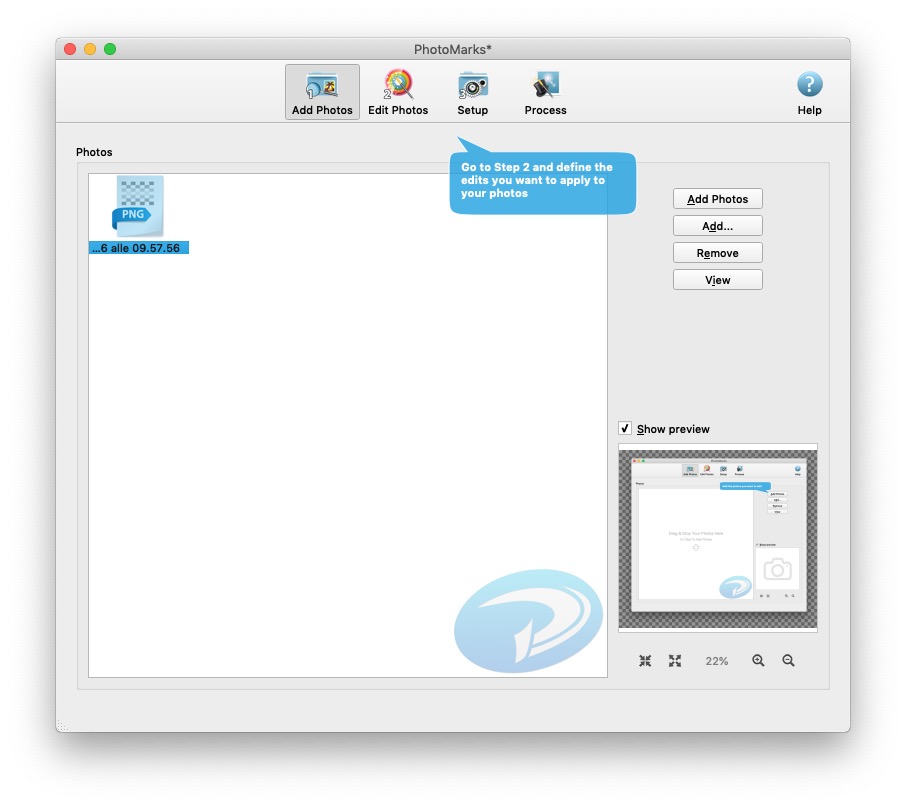Image resolution: width=906 pixels, height=806 pixels.
Task: Open the Edit Photos step
Action: tap(398, 90)
